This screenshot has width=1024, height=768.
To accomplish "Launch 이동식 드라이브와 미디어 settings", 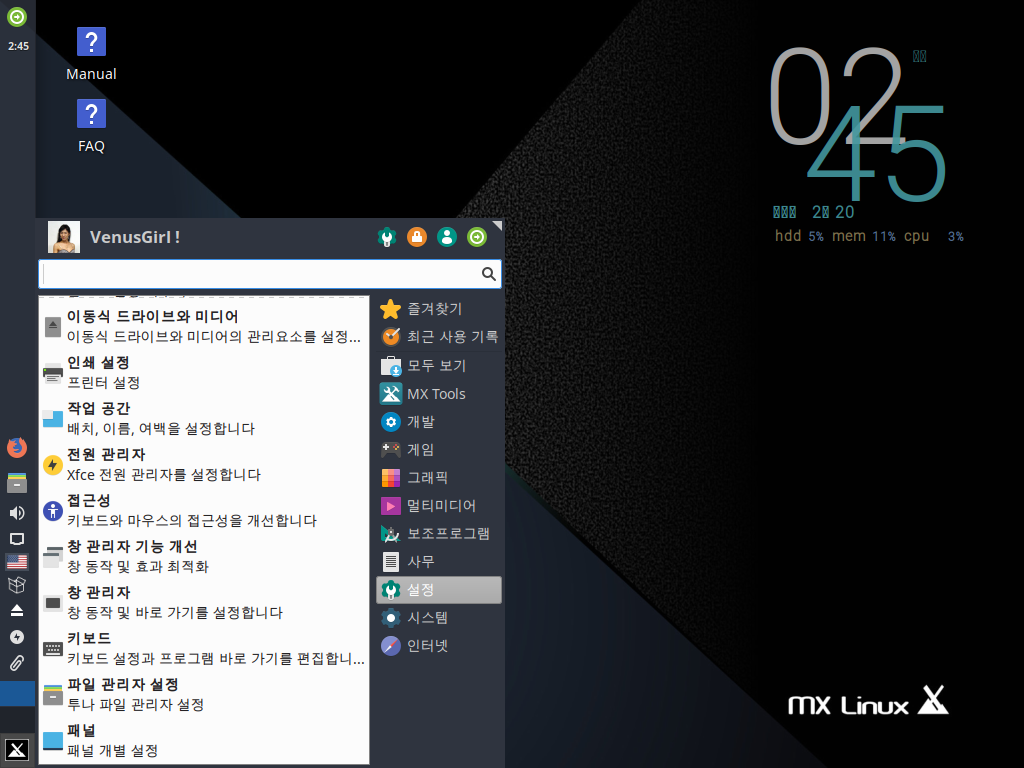I will [204, 327].
